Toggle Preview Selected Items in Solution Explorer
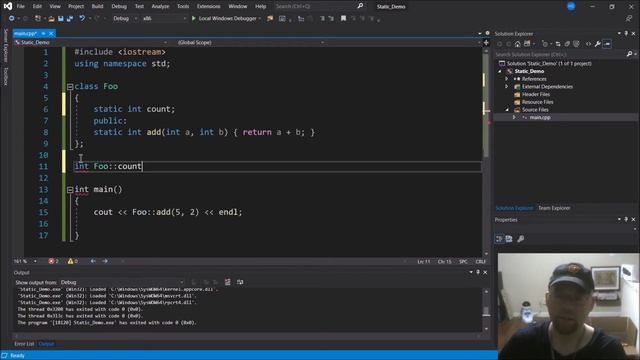 (x=607, y=44)
